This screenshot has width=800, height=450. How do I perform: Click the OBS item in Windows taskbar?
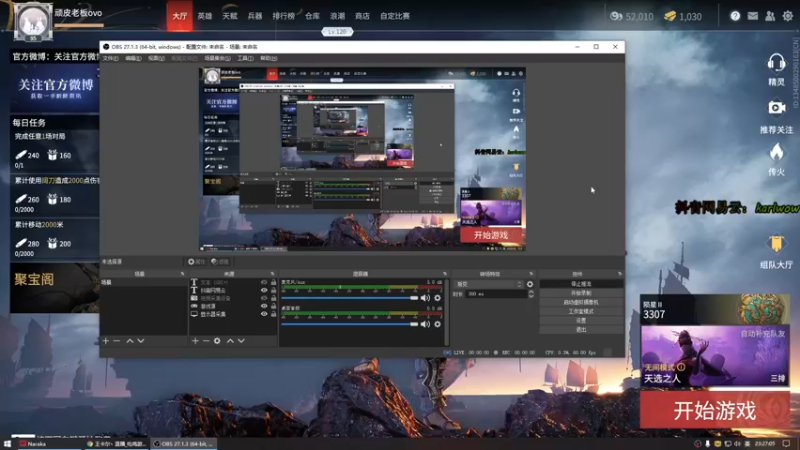[184, 444]
